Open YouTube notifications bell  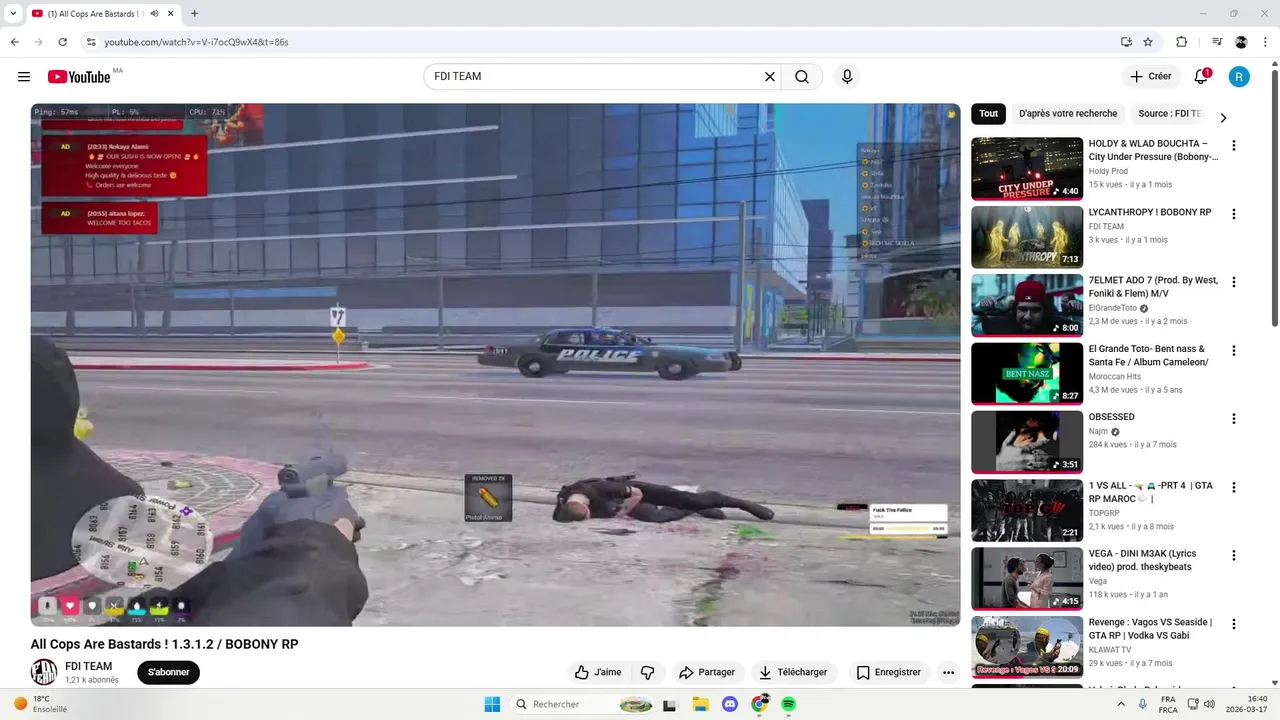click(x=1203, y=77)
